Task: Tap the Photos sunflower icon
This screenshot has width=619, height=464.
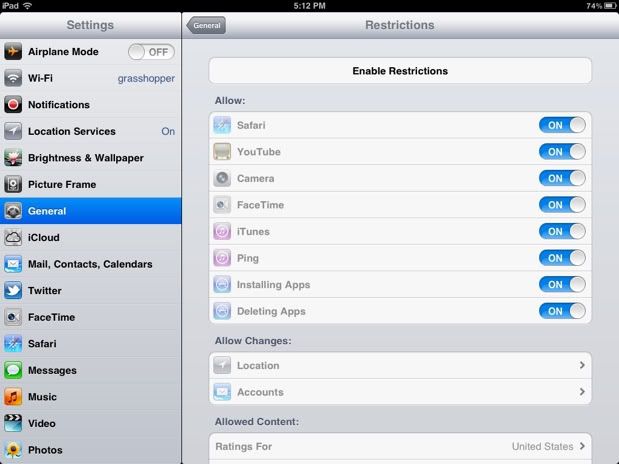Action: 13,450
